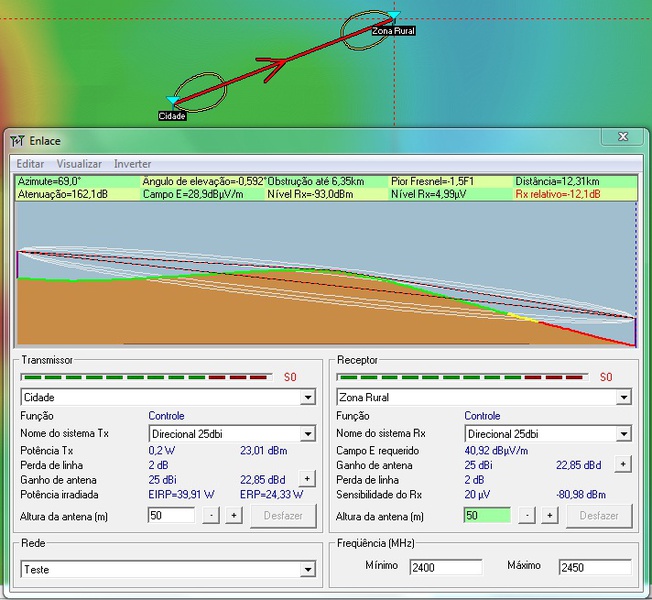Close the Enlace window
652x600 pixels.
click(622, 137)
